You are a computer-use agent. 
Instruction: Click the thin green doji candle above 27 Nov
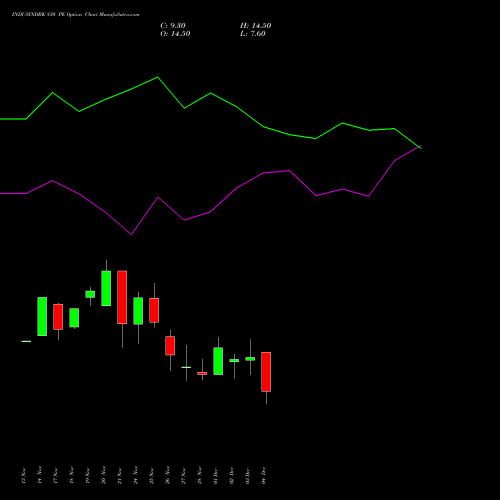[x=186, y=367]
